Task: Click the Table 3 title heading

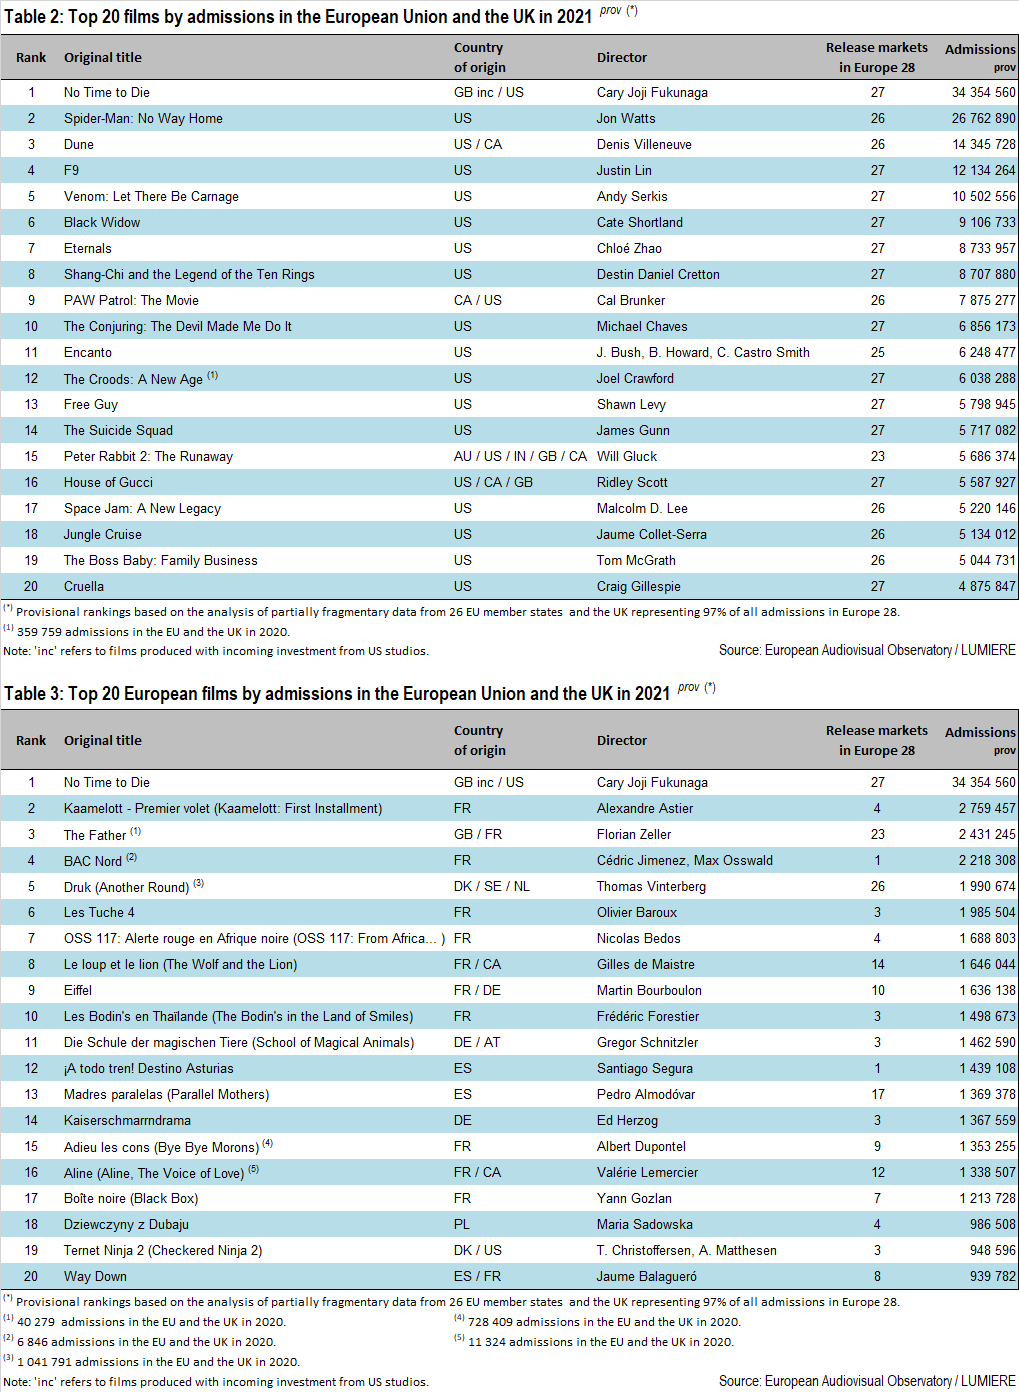Action: click(x=336, y=694)
